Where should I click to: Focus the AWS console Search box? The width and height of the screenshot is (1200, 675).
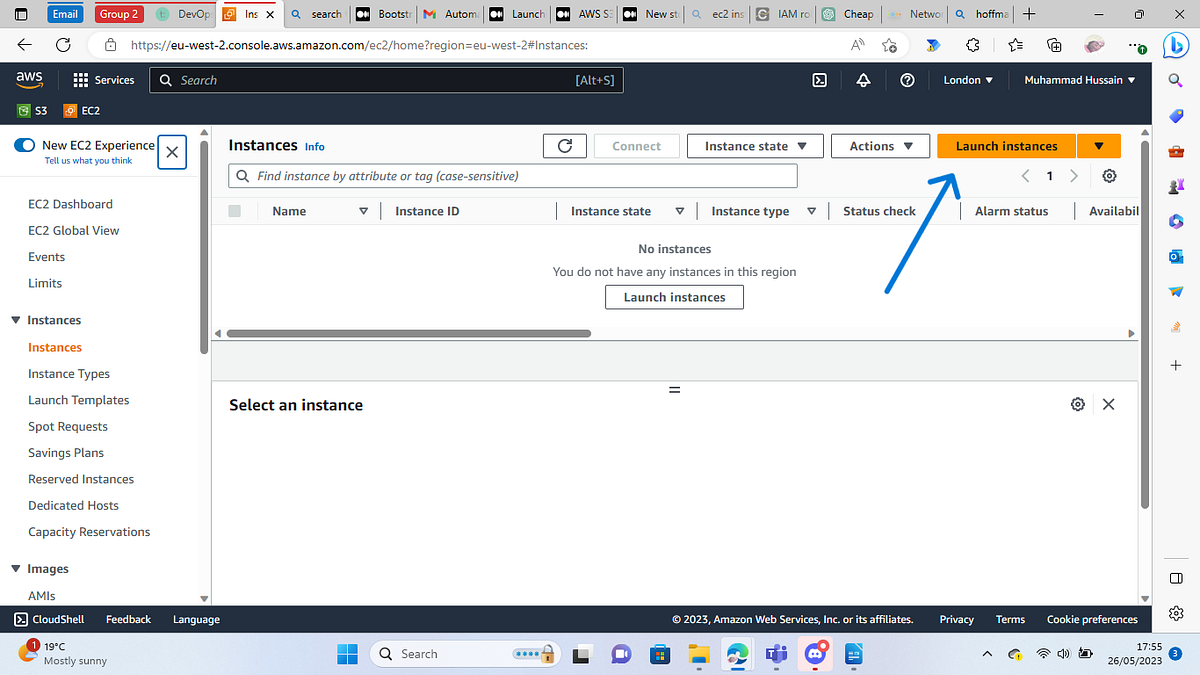point(386,80)
